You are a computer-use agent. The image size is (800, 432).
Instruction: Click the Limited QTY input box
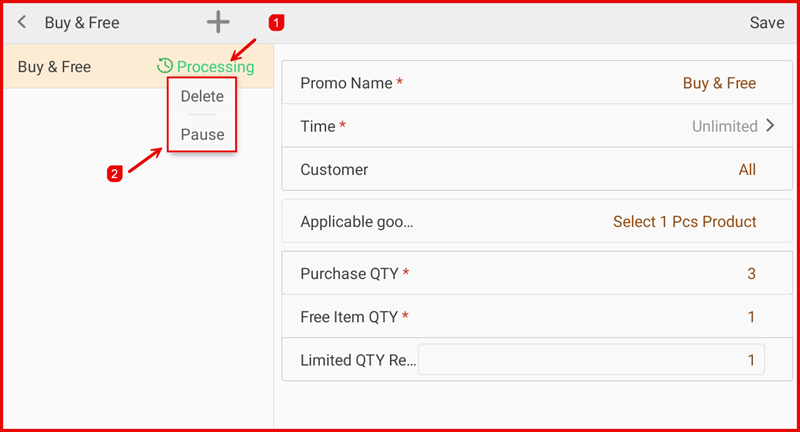coord(591,360)
